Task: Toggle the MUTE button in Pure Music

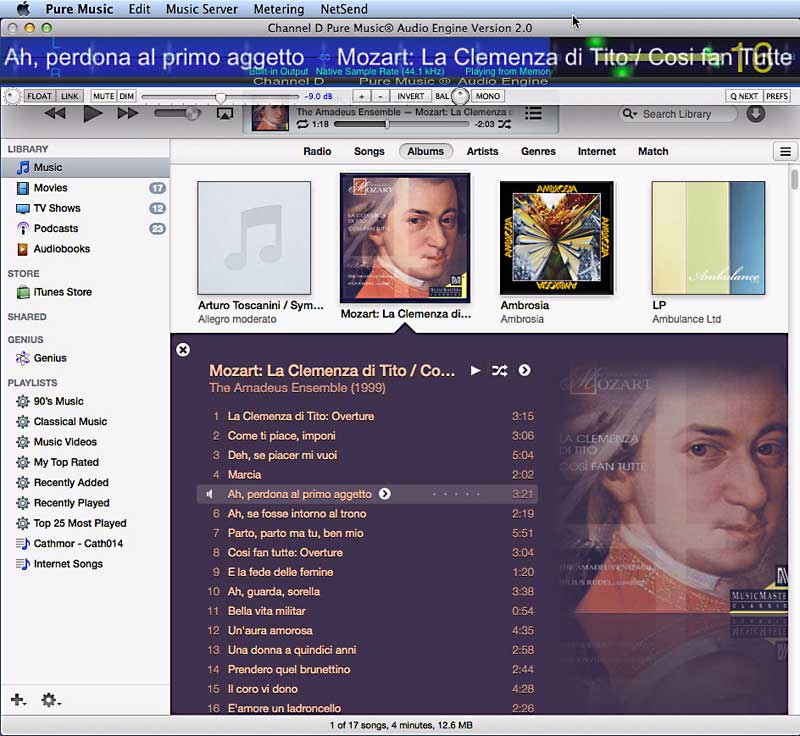Action: point(103,96)
